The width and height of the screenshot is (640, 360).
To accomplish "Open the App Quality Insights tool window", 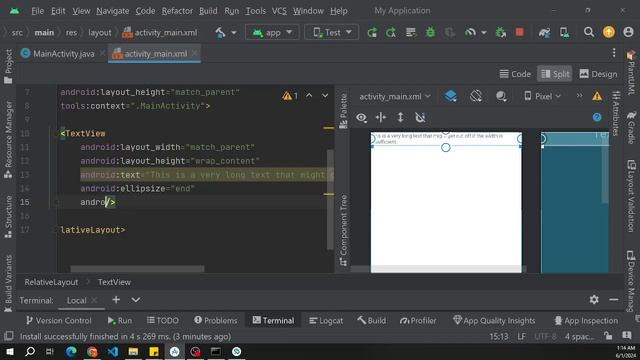I will tap(494, 320).
